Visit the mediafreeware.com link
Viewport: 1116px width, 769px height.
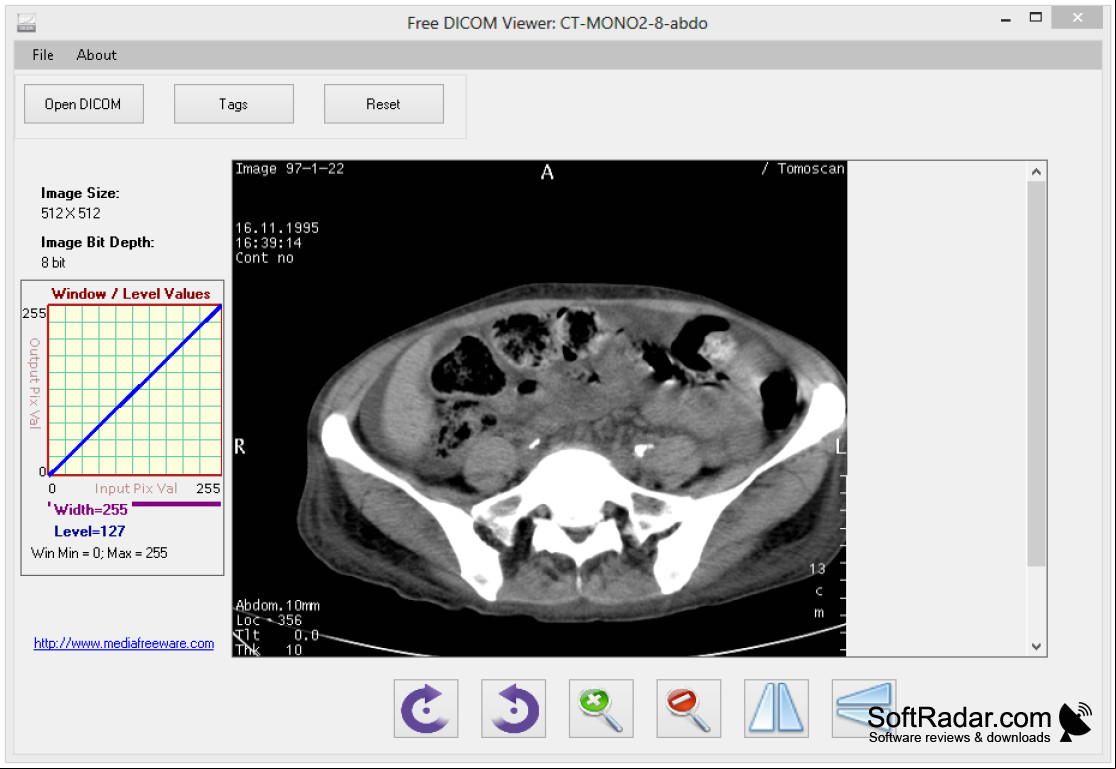click(124, 643)
